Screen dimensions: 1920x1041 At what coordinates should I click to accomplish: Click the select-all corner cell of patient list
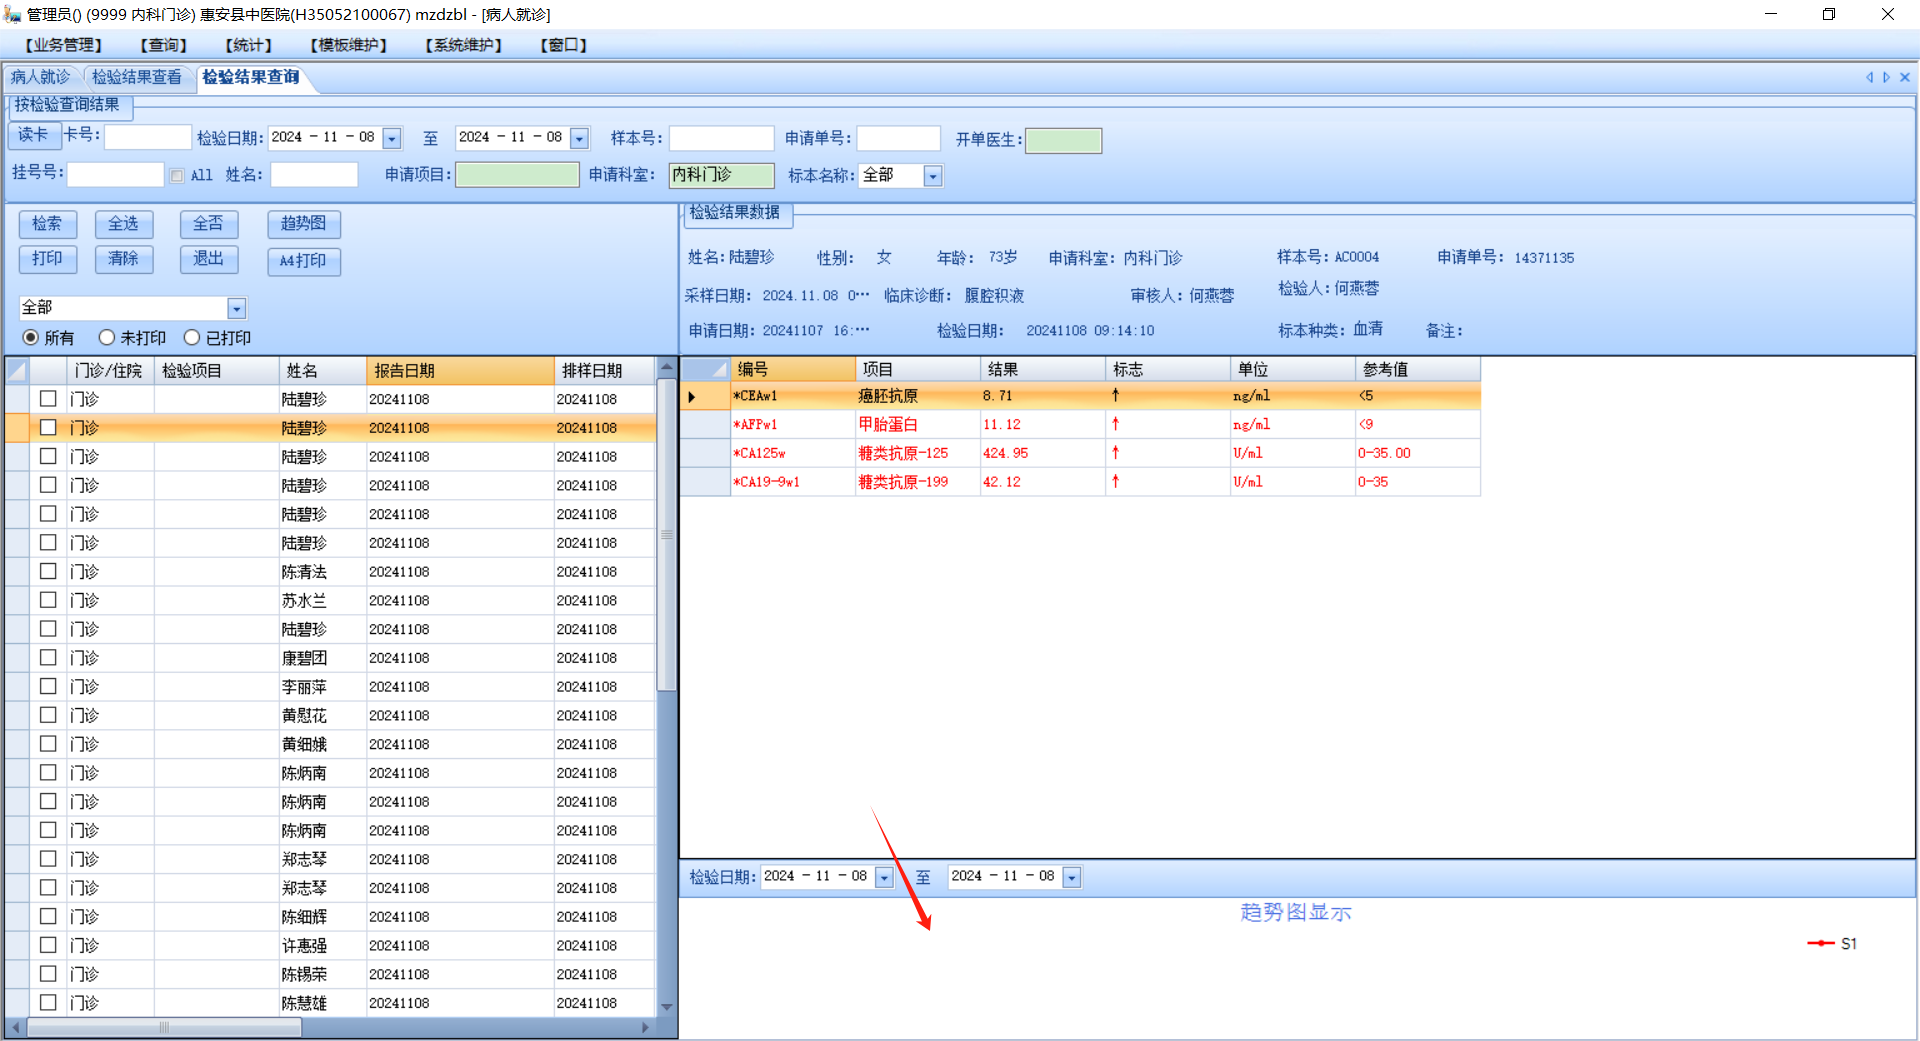pyautogui.click(x=17, y=371)
